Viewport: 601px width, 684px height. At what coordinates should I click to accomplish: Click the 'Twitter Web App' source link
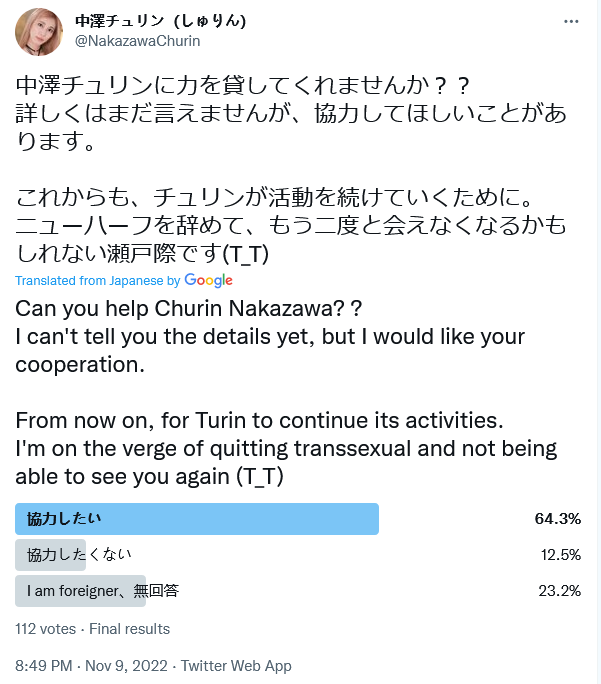(x=236, y=666)
